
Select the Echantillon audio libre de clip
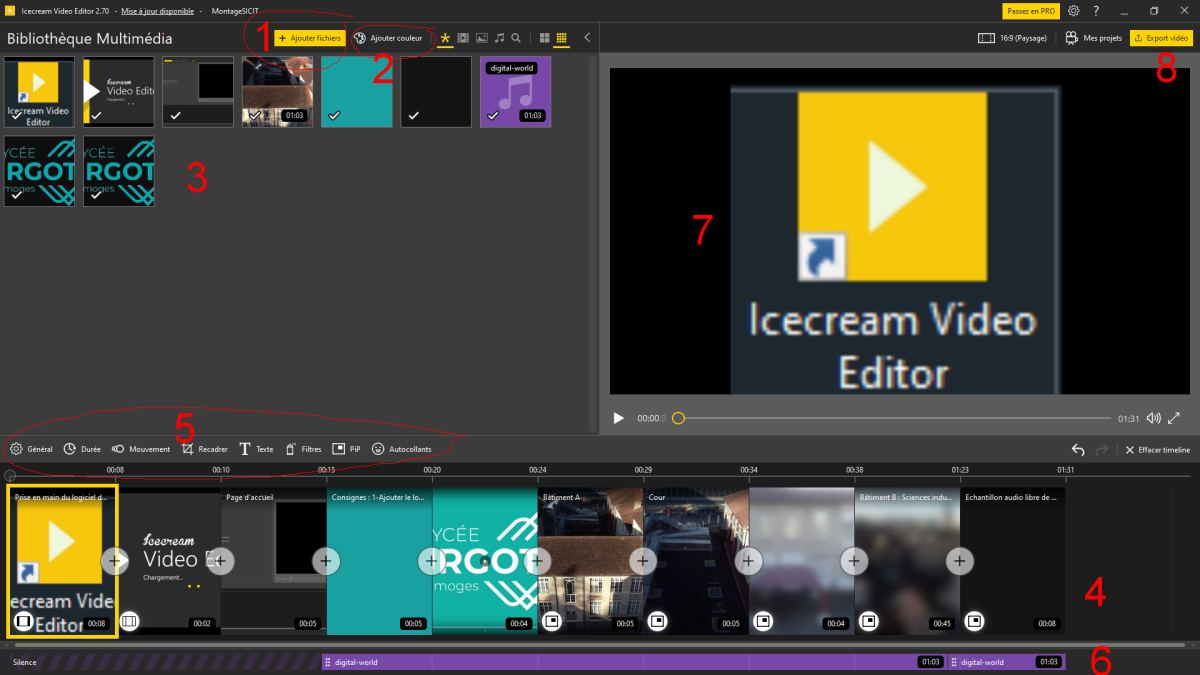1012,561
